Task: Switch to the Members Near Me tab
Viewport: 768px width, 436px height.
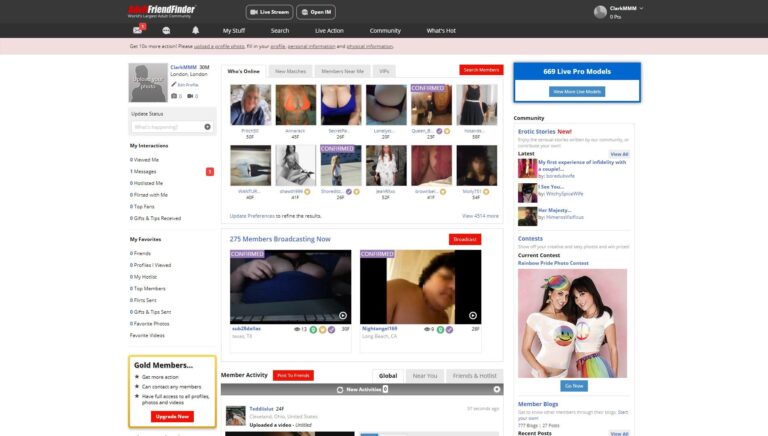Action: point(342,72)
